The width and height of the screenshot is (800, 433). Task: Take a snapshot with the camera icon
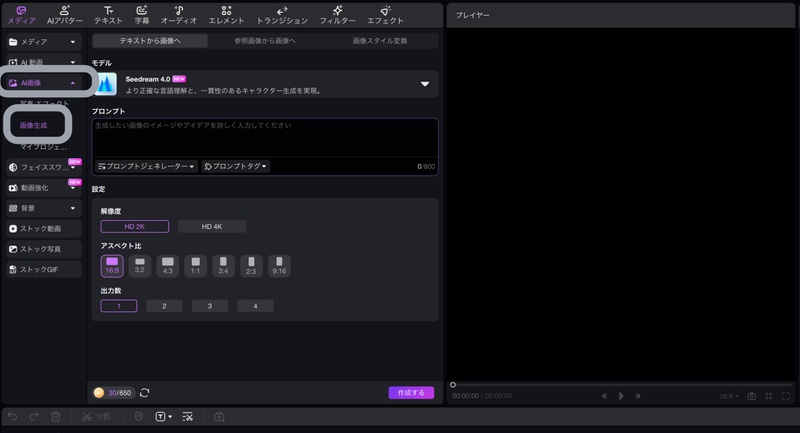752,396
